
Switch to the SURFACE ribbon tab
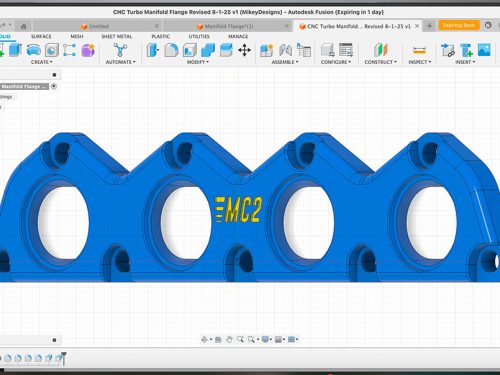pyautogui.click(x=41, y=36)
